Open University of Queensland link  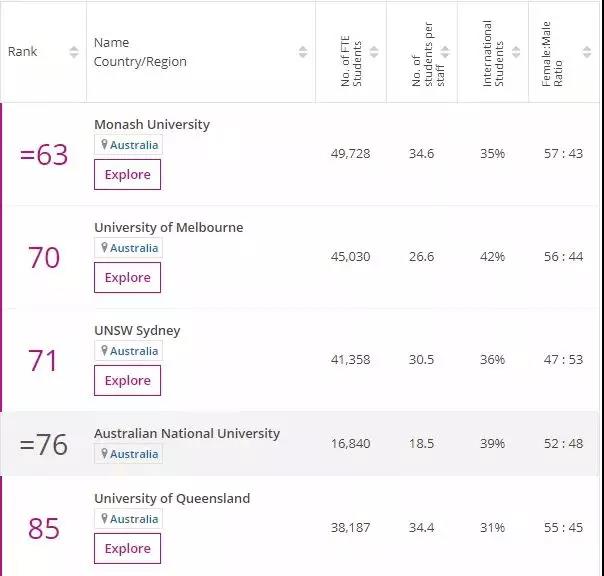(172, 498)
